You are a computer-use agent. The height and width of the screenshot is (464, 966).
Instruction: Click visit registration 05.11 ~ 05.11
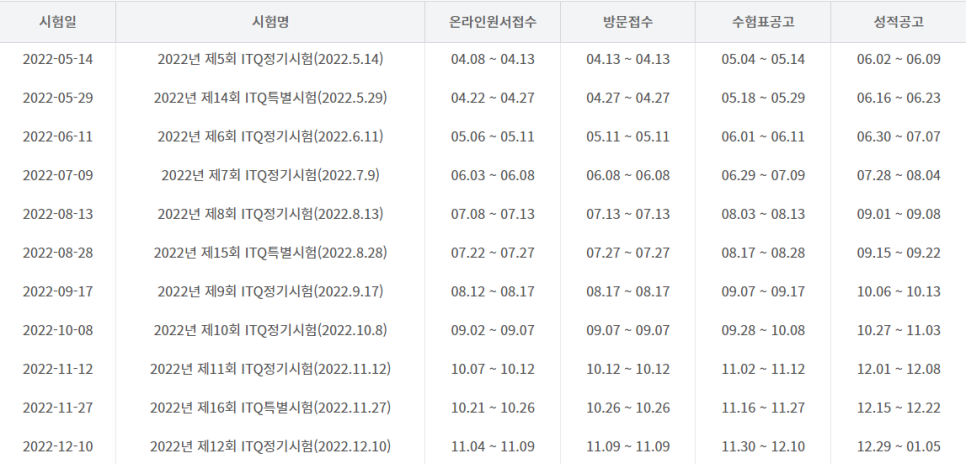628,137
